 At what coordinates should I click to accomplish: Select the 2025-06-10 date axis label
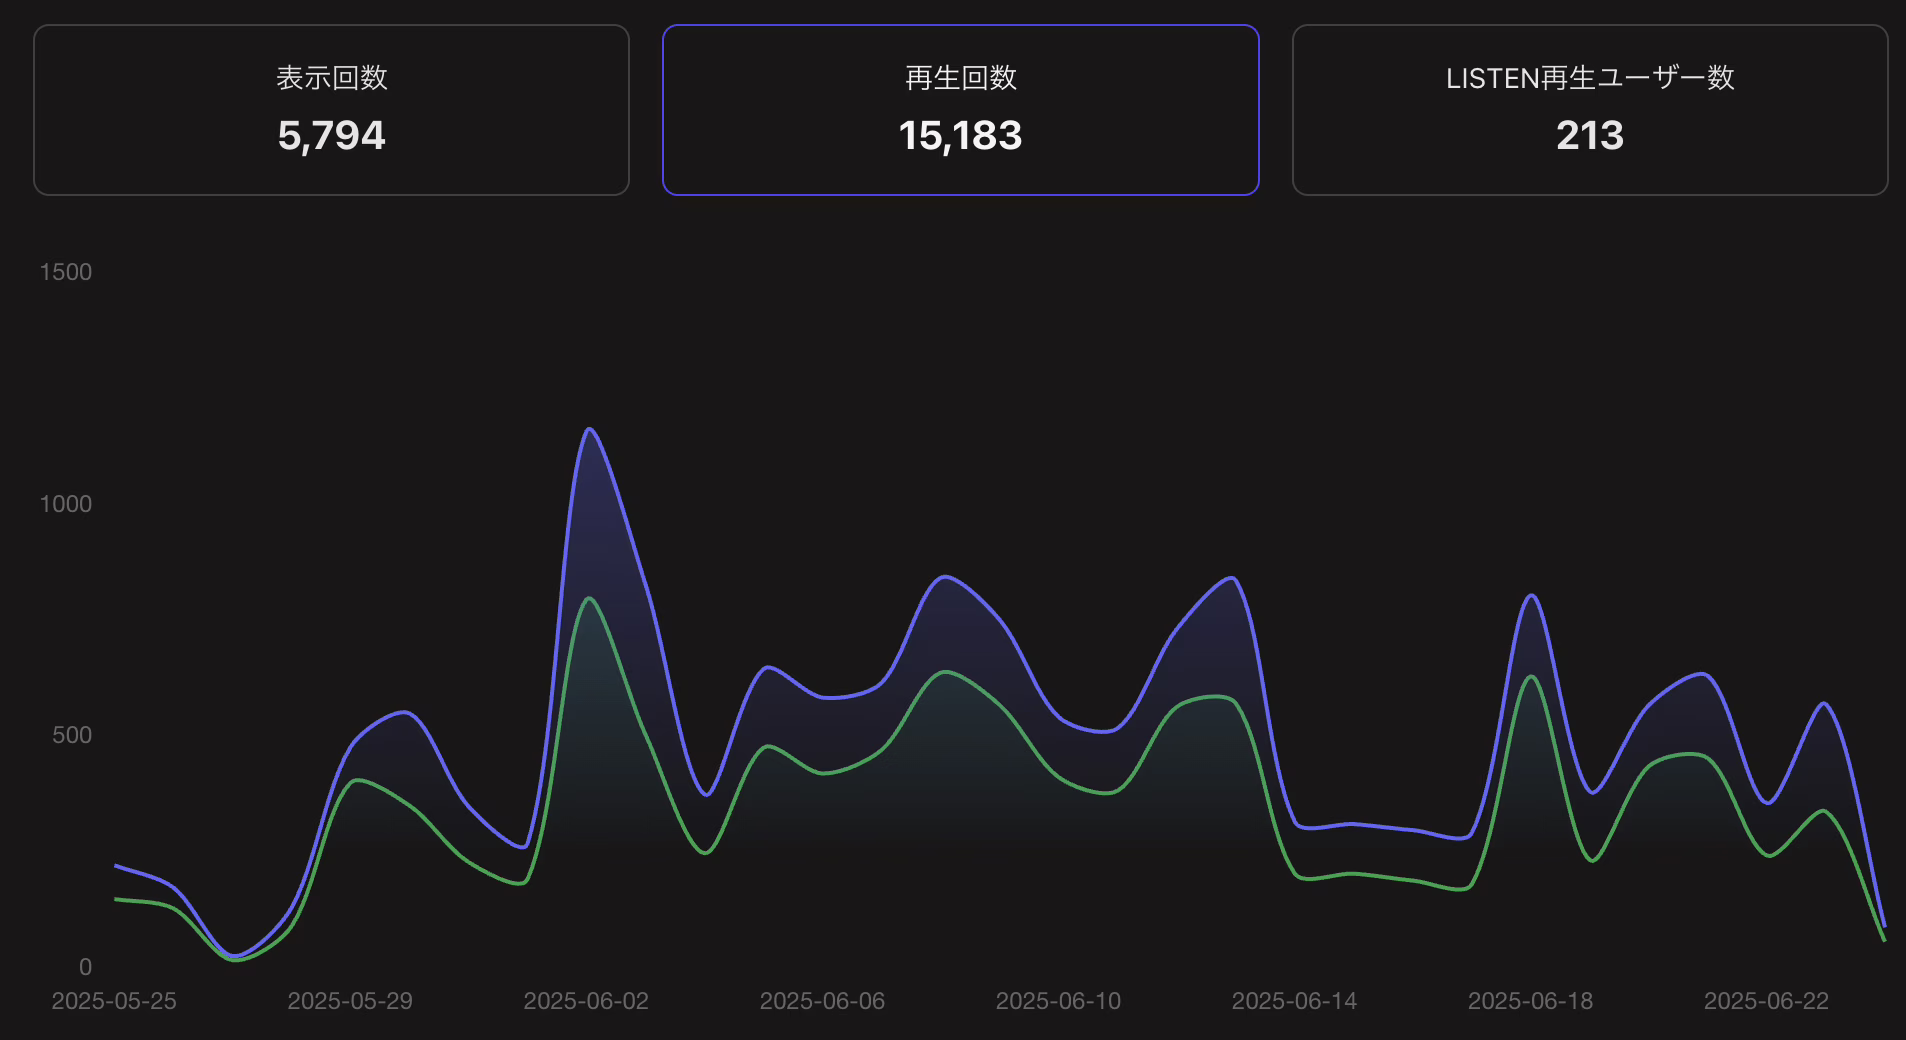coord(1058,1001)
